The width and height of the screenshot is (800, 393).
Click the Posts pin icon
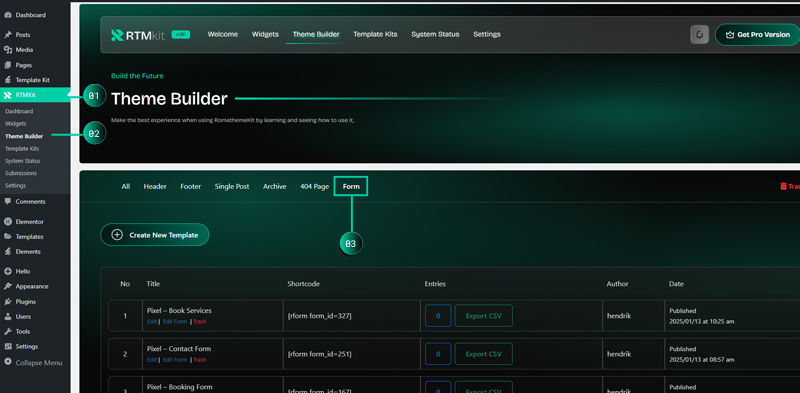point(8,35)
